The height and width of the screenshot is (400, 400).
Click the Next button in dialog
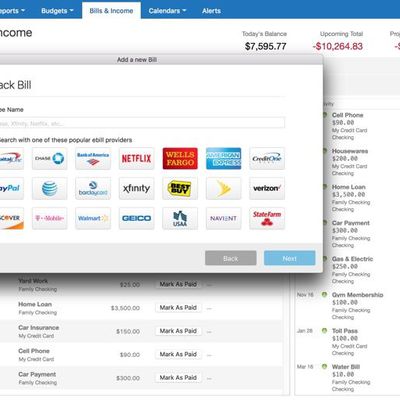tap(290, 258)
